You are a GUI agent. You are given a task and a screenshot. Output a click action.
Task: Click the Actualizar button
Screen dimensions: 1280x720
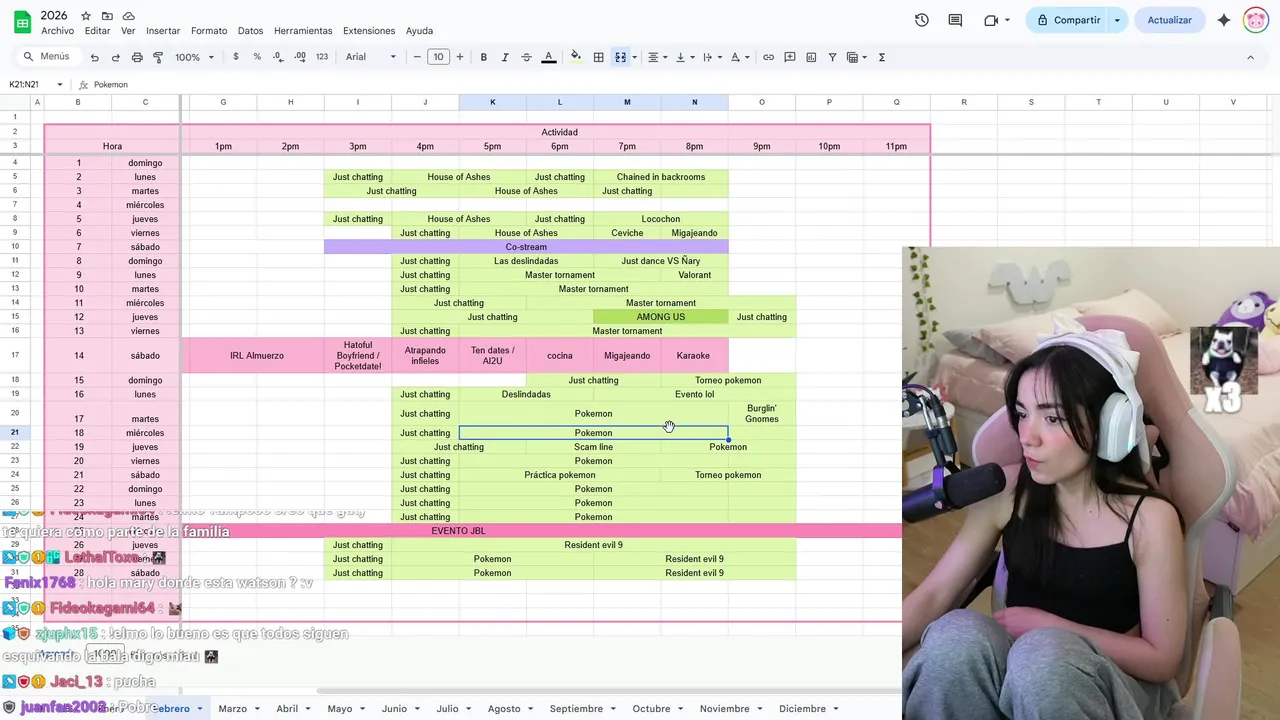[1169, 20]
